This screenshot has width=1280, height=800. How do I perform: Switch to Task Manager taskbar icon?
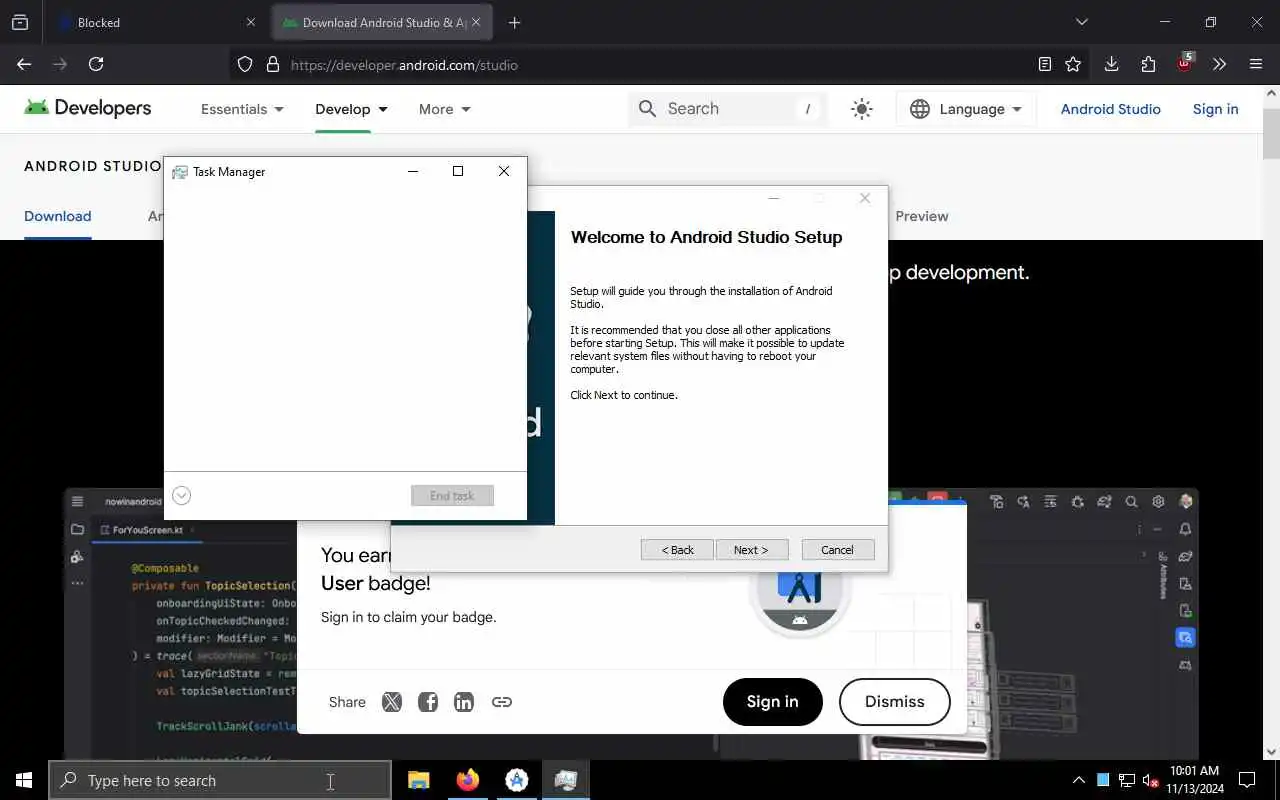[x=566, y=780]
